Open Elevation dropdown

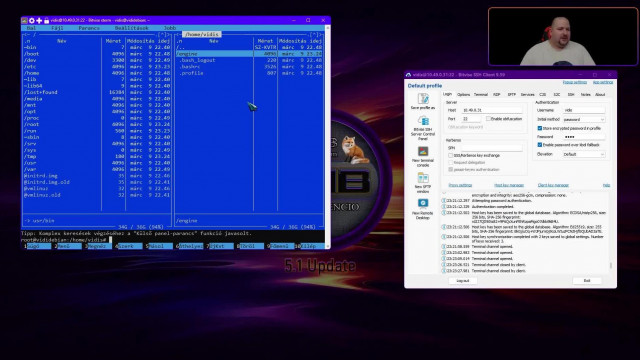tap(584, 154)
